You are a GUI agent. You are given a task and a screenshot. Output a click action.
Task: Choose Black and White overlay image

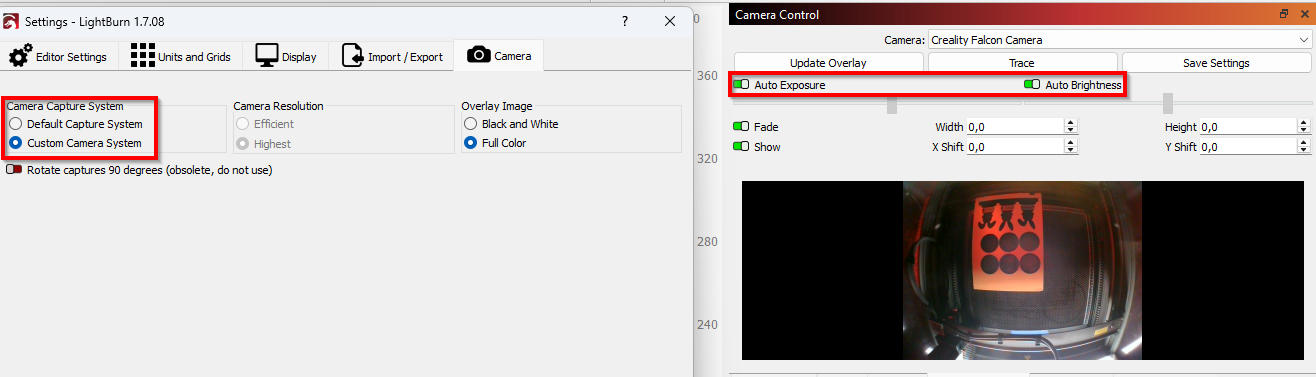(x=471, y=124)
